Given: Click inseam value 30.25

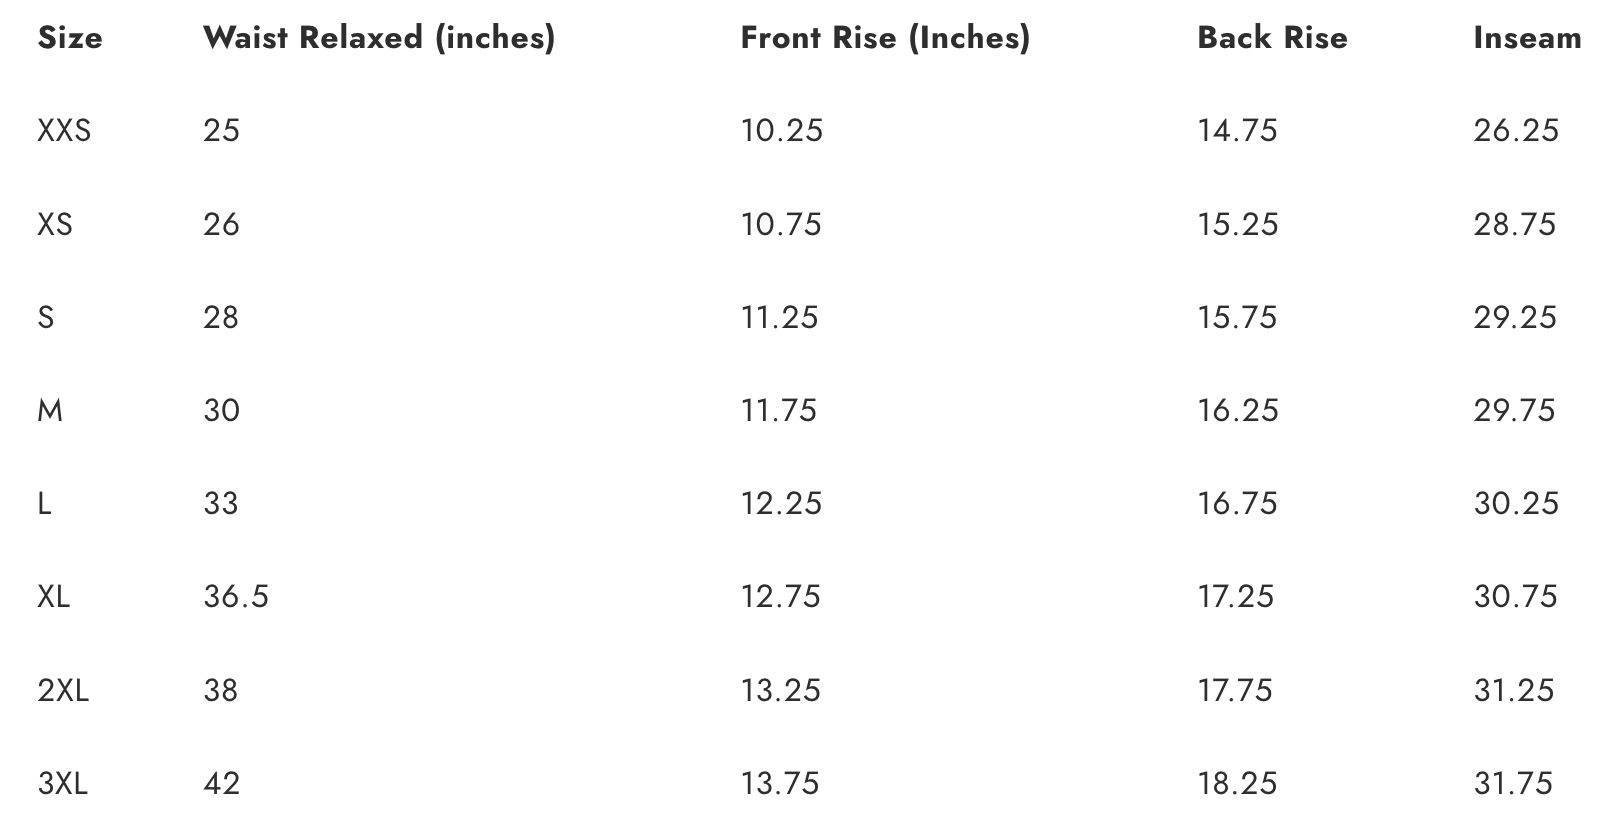Looking at the screenshot, I should click(x=1515, y=503).
